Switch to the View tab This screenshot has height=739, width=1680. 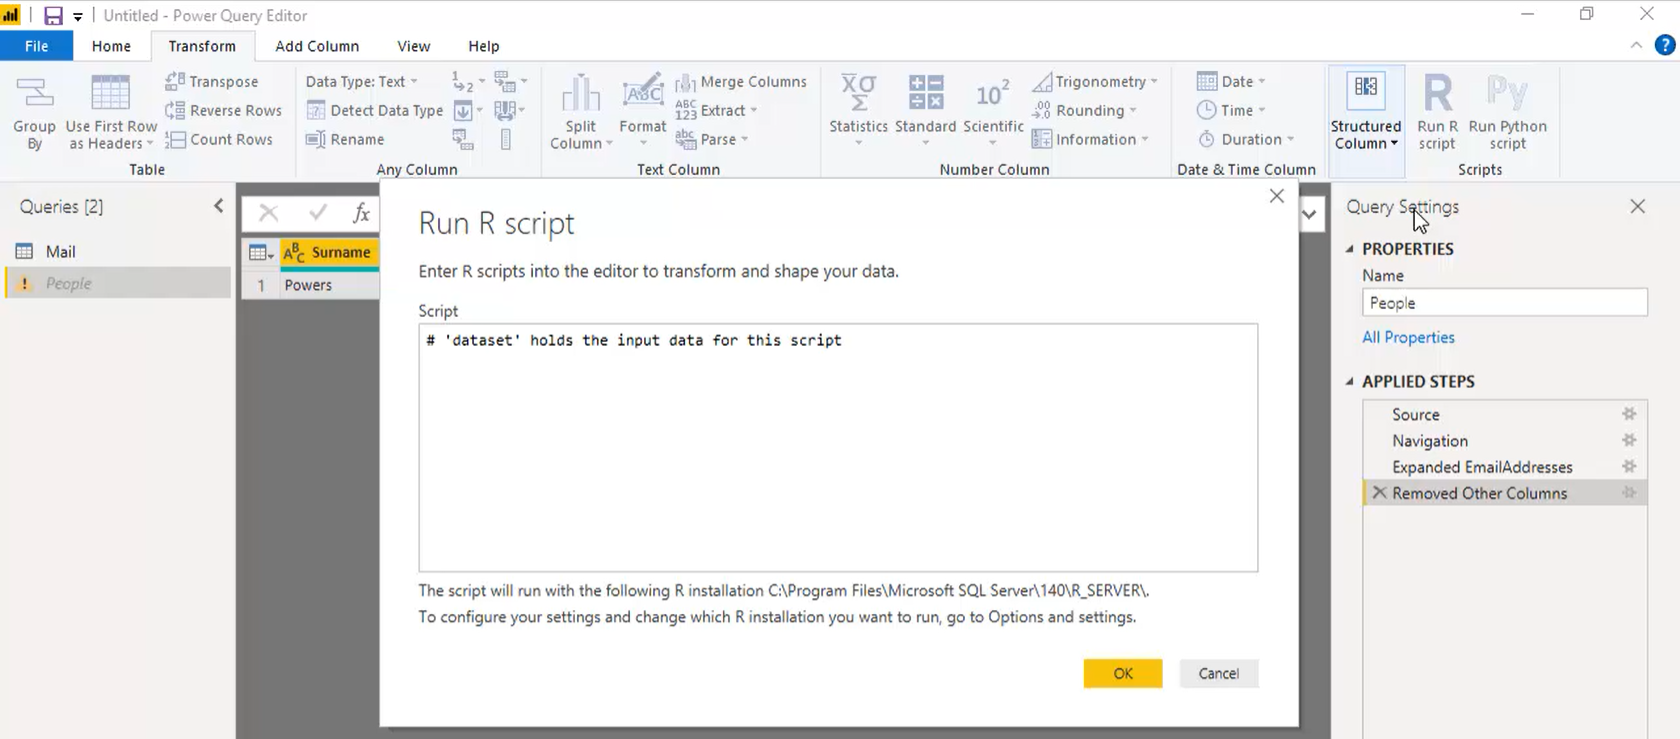click(x=413, y=46)
